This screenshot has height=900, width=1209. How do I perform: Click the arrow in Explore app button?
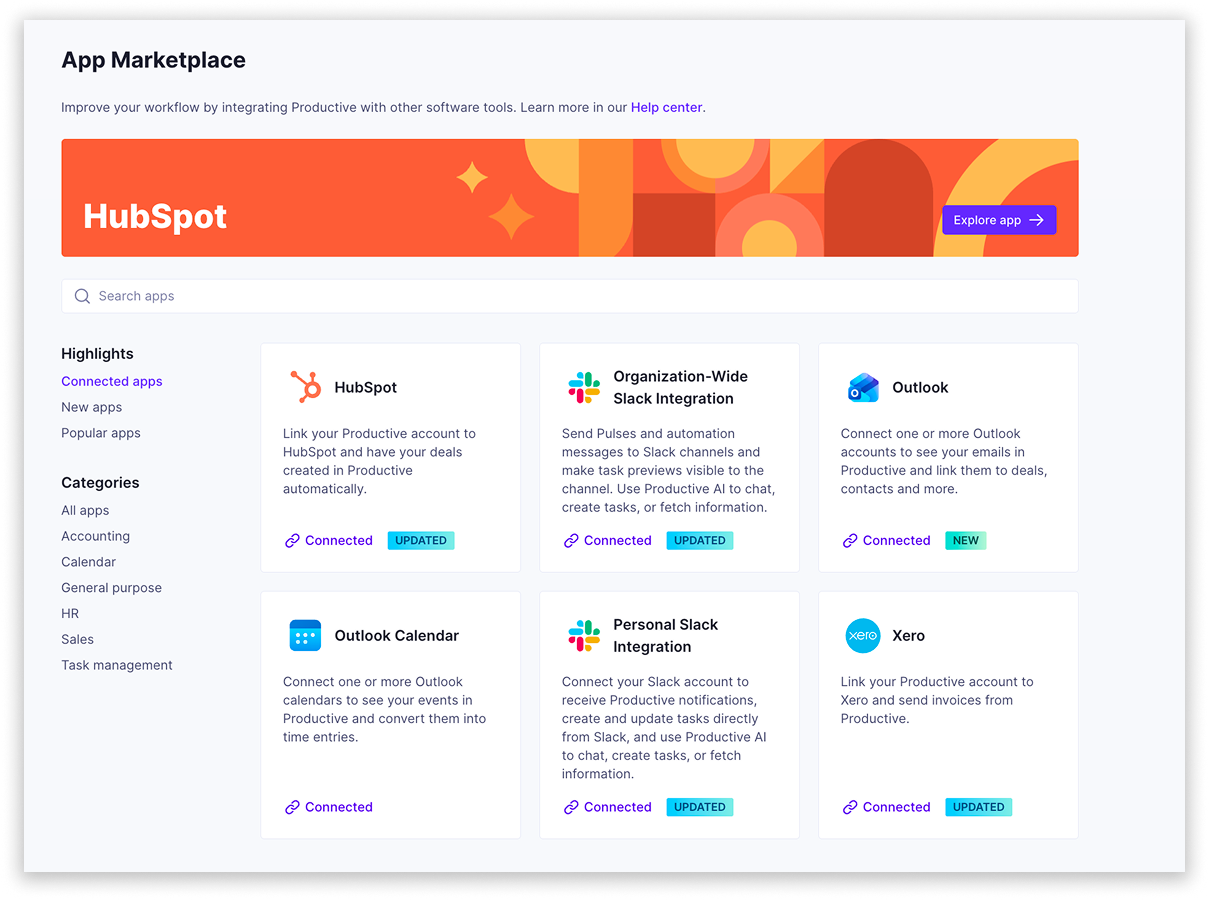pyautogui.click(x=1036, y=220)
